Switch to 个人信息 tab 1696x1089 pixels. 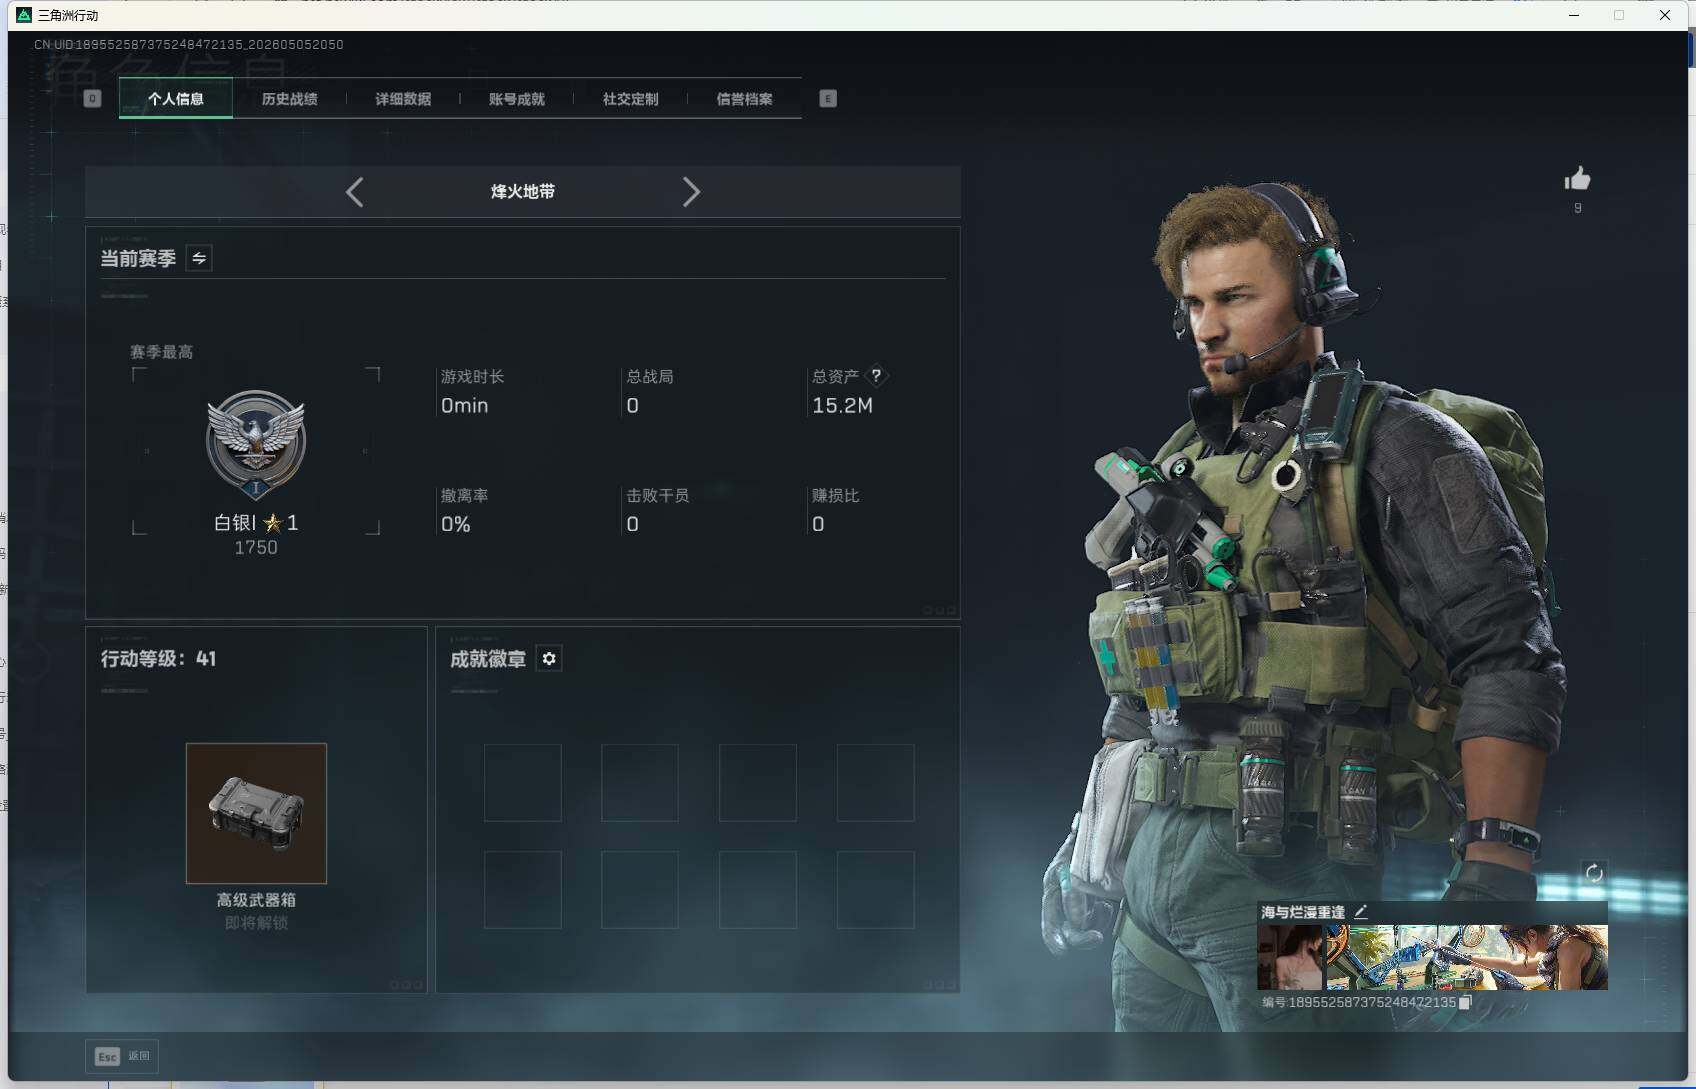tap(176, 98)
